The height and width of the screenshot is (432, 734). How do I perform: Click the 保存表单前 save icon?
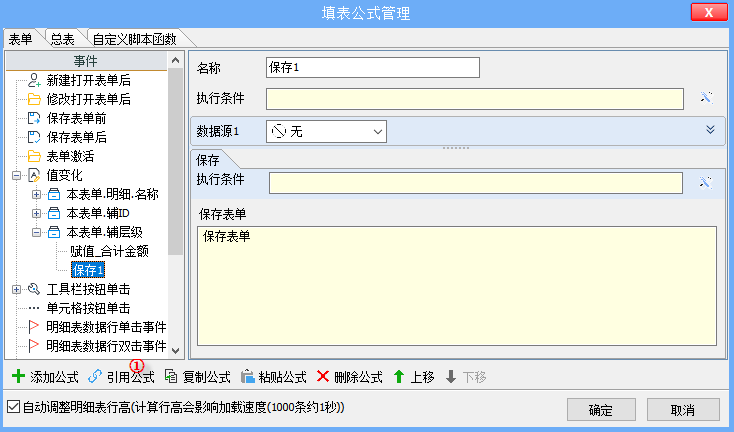pyautogui.click(x=34, y=118)
